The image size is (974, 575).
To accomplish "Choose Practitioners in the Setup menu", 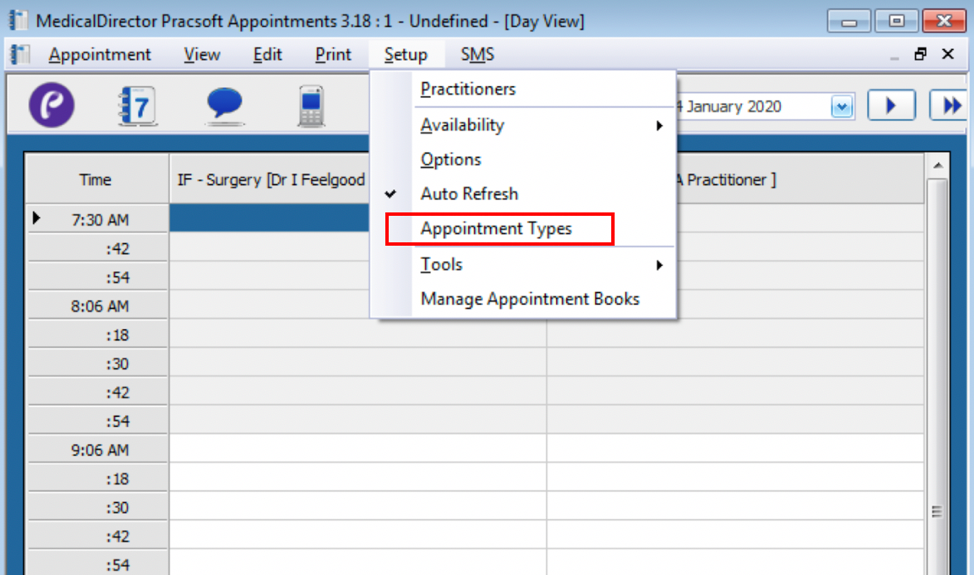I will [x=468, y=89].
